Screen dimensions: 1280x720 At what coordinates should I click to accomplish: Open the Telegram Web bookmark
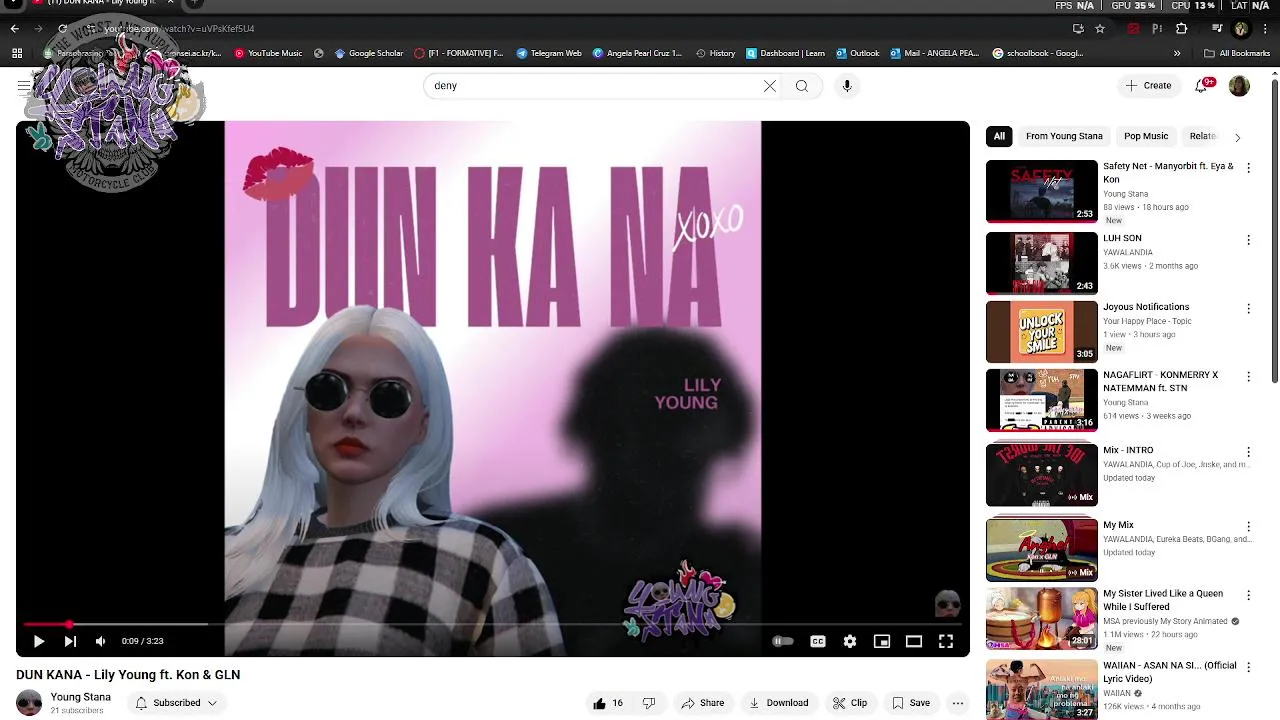pyautogui.click(x=549, y=53)
